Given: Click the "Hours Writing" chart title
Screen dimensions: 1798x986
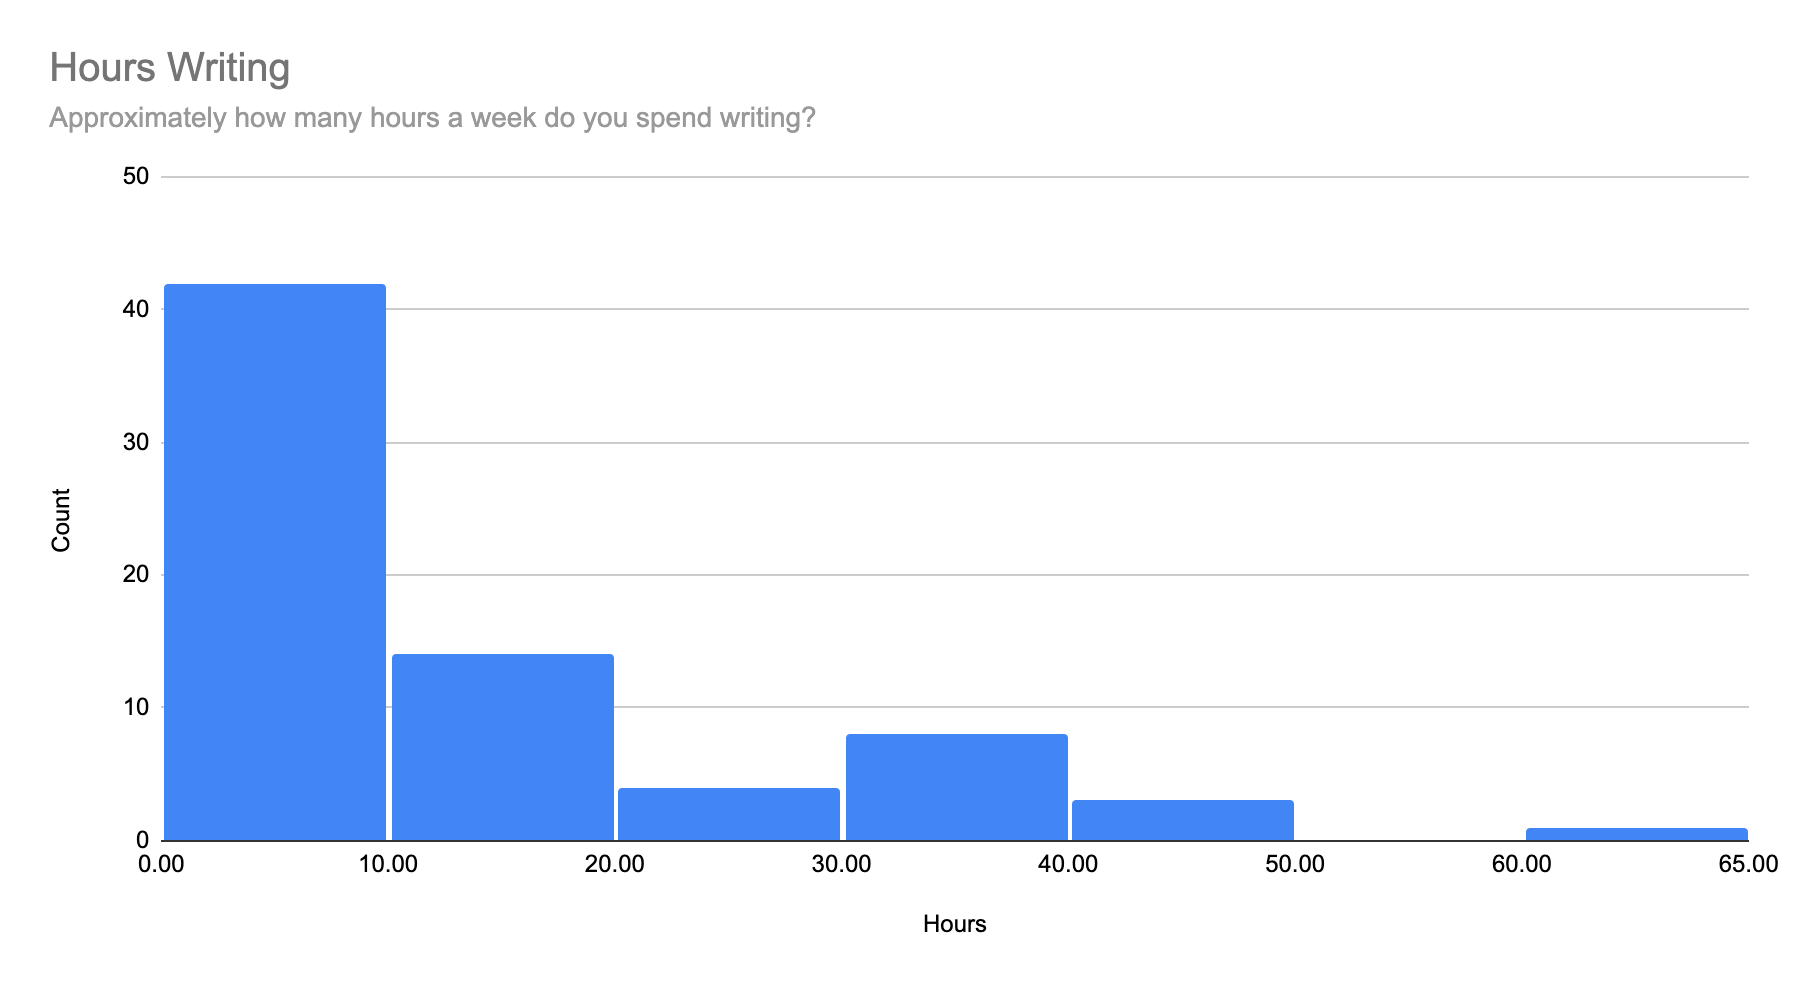Looking at the screenshot, I should tap(169, 68).
